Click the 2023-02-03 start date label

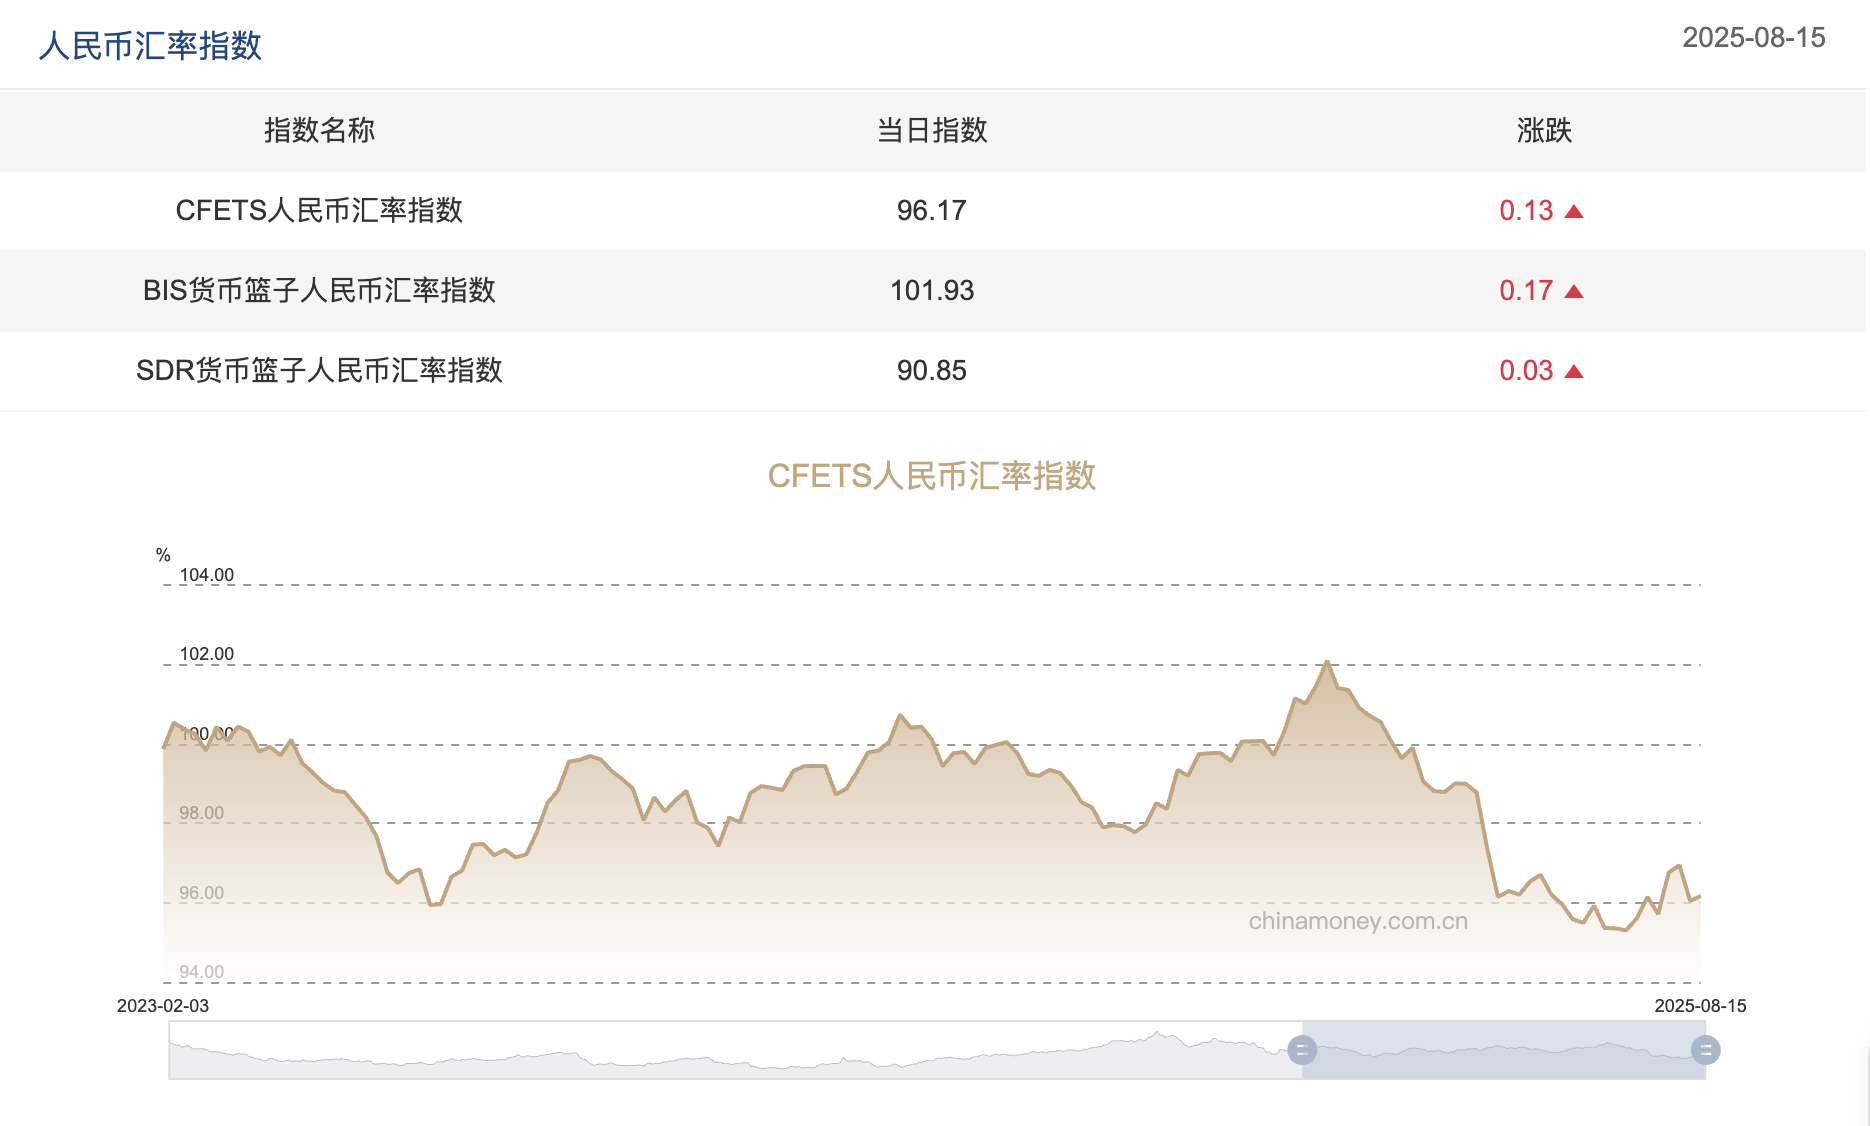(x=163, y=1006)
